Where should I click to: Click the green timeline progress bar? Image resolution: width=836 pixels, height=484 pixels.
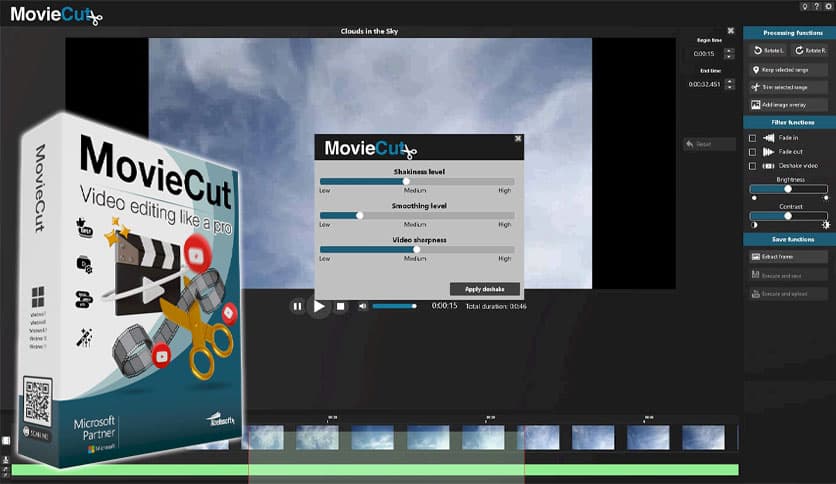[375, 470]
